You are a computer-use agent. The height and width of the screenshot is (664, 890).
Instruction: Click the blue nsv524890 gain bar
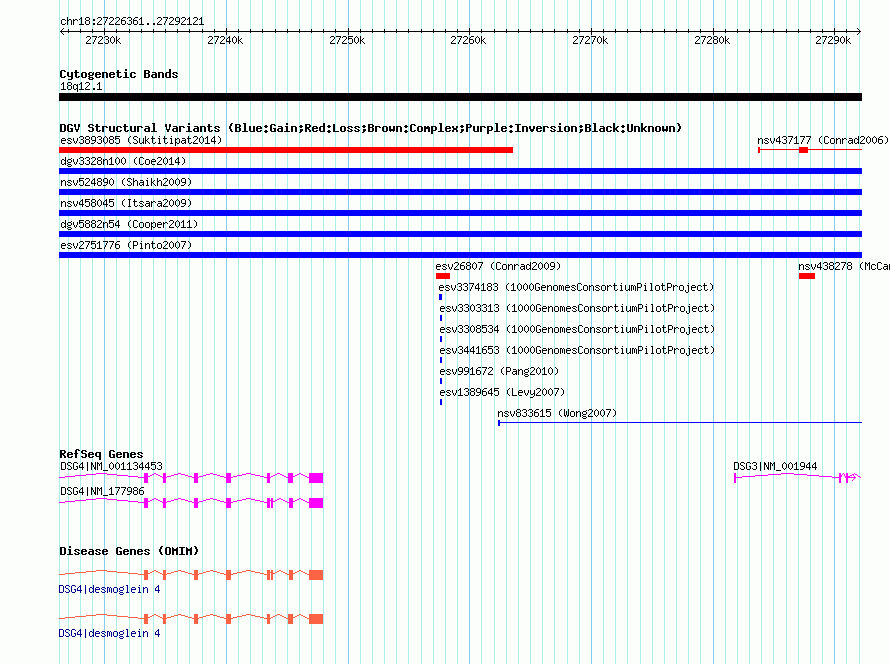pyautogui.click(x=460, y=192)
